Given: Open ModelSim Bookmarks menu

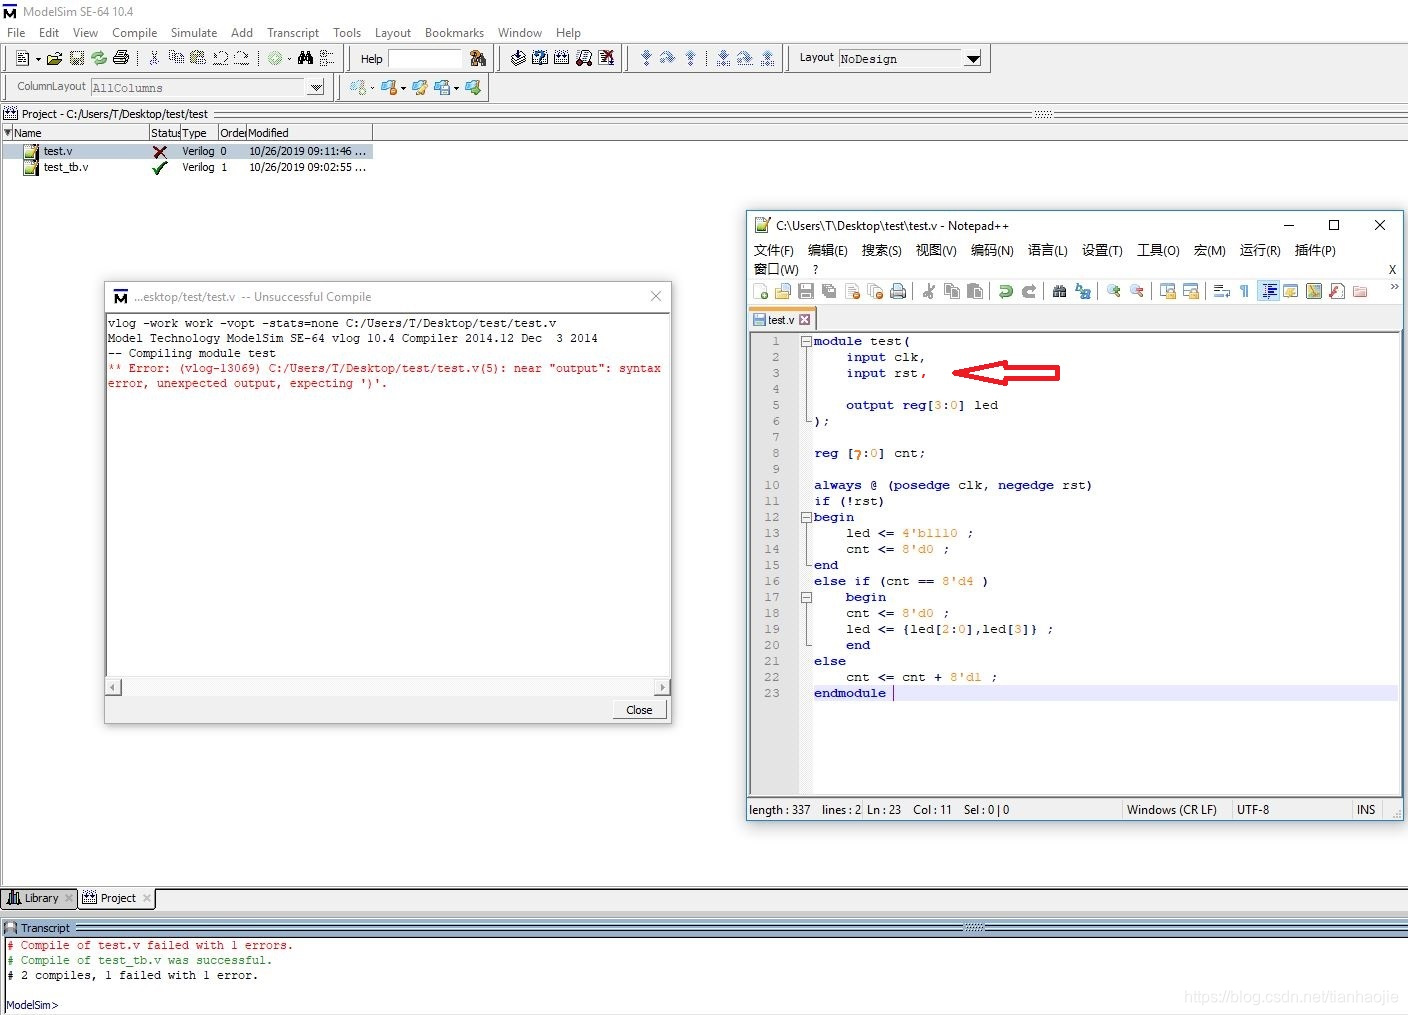Looking at the screenshot, I should [454, 32].
